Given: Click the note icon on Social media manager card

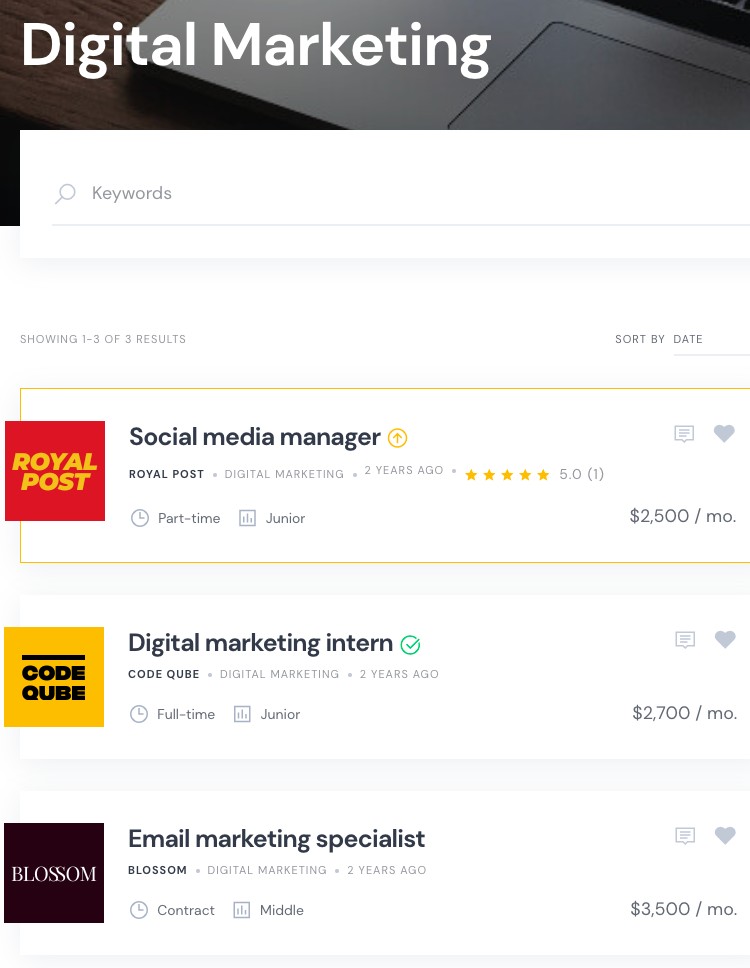Looking at the screenshot, I should coord(684,434).
